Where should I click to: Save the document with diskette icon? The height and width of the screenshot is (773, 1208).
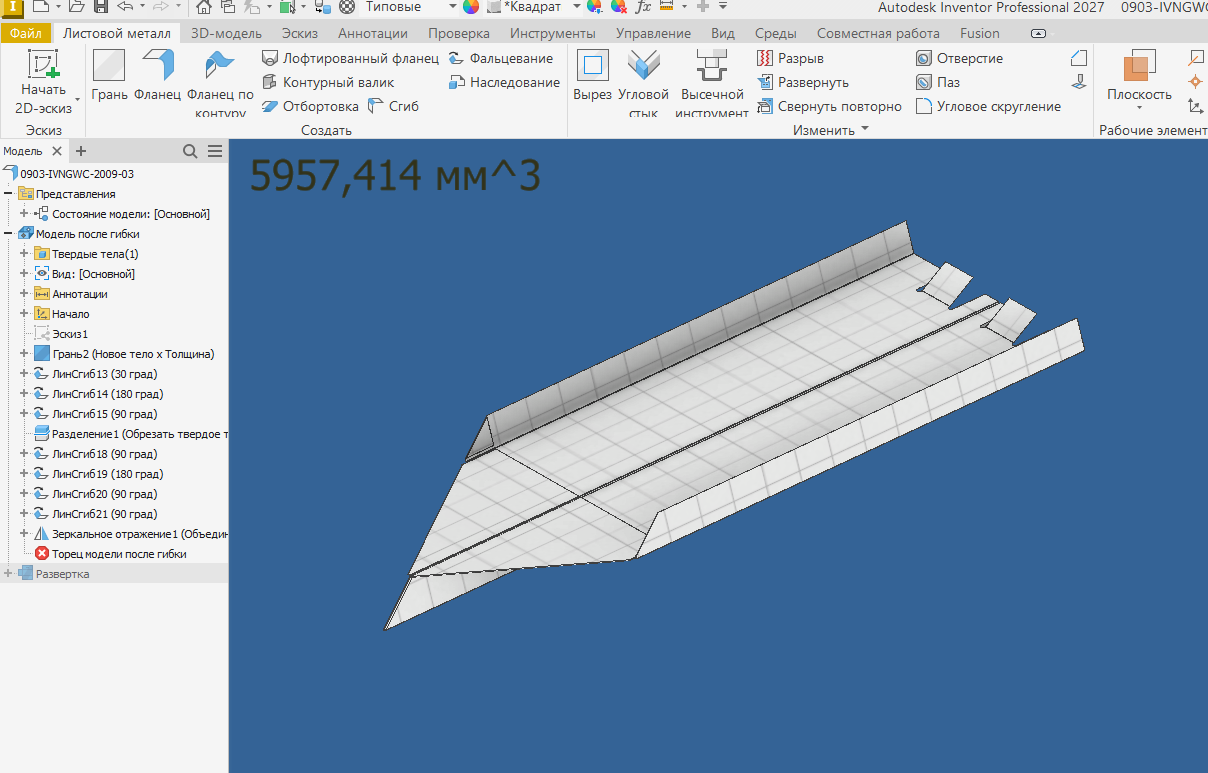tap(99, 6)
